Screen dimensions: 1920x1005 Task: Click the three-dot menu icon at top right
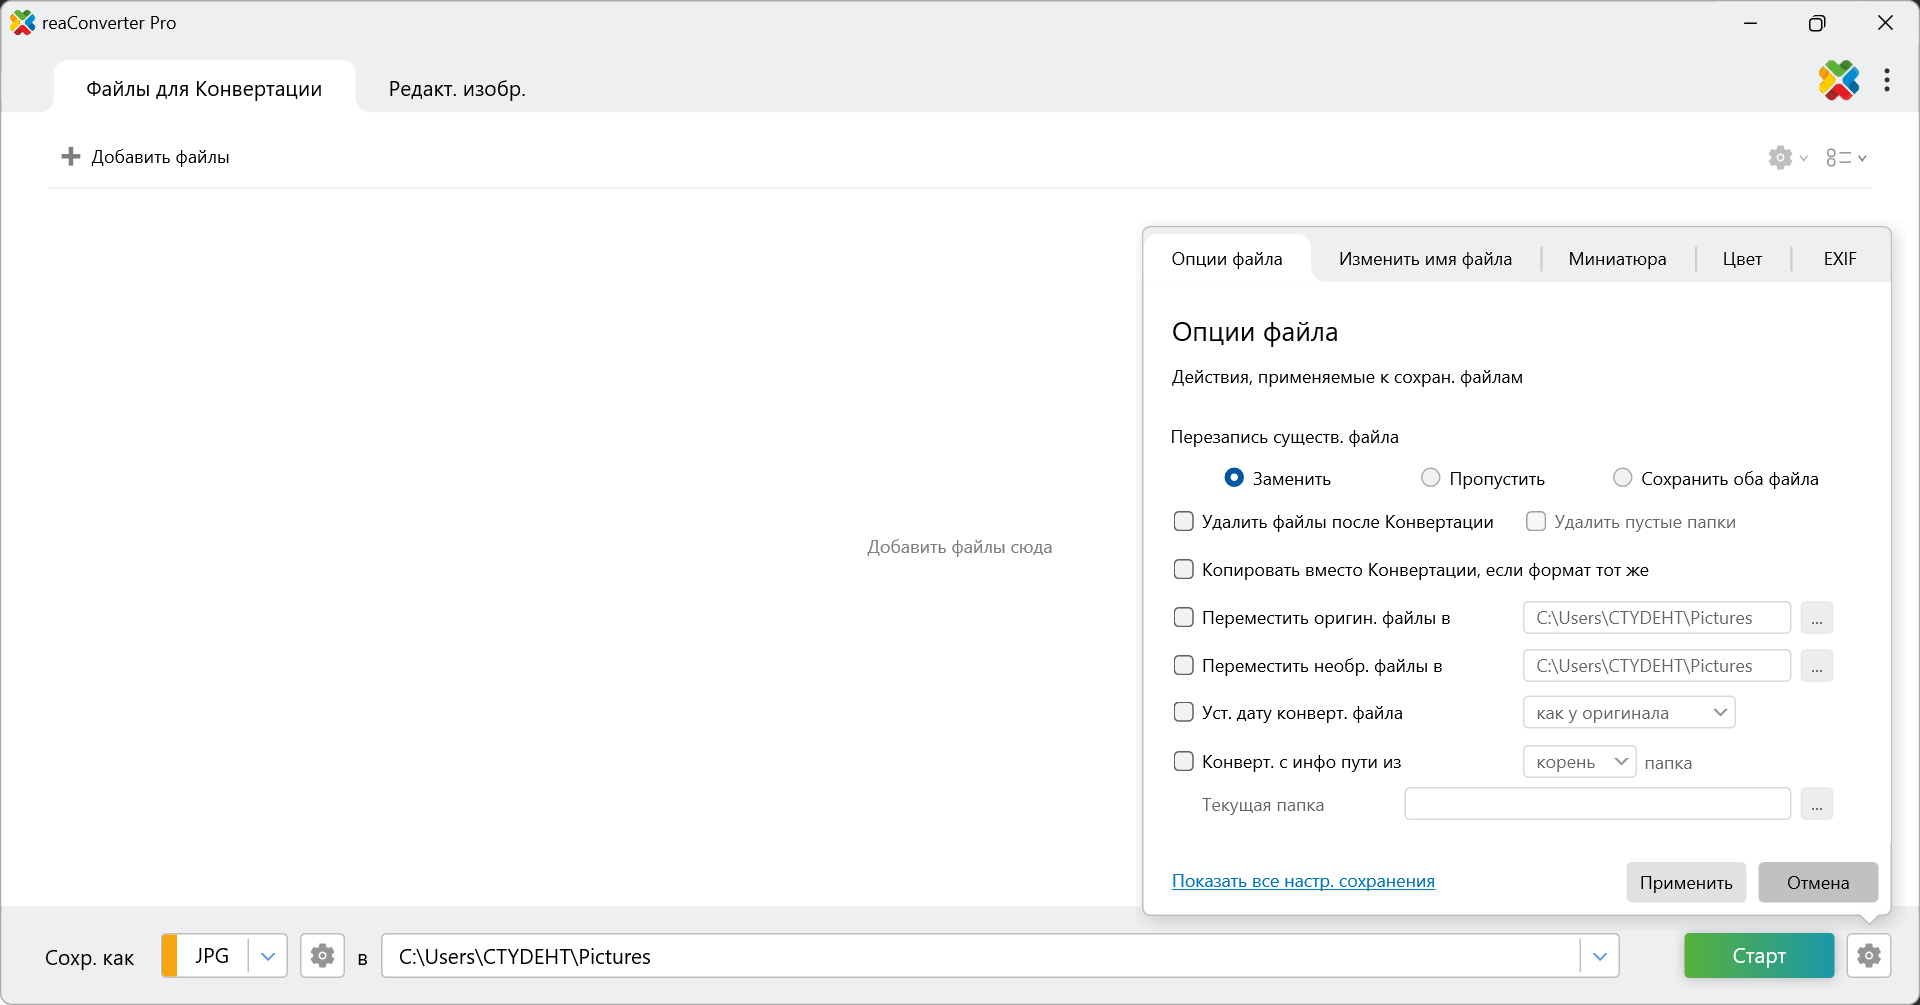click(1887, 80)
